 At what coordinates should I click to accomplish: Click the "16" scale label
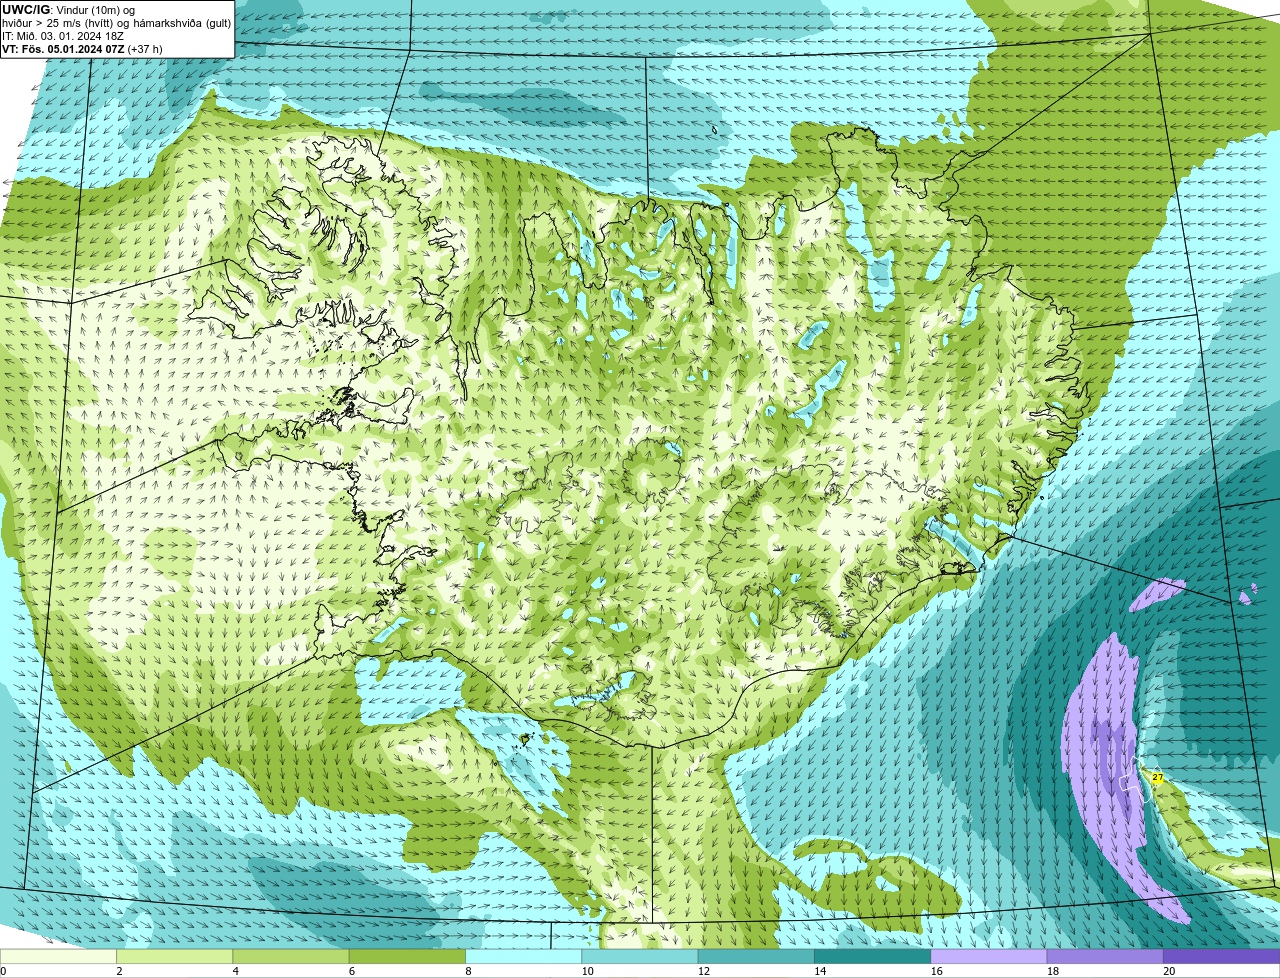(936, 971)
